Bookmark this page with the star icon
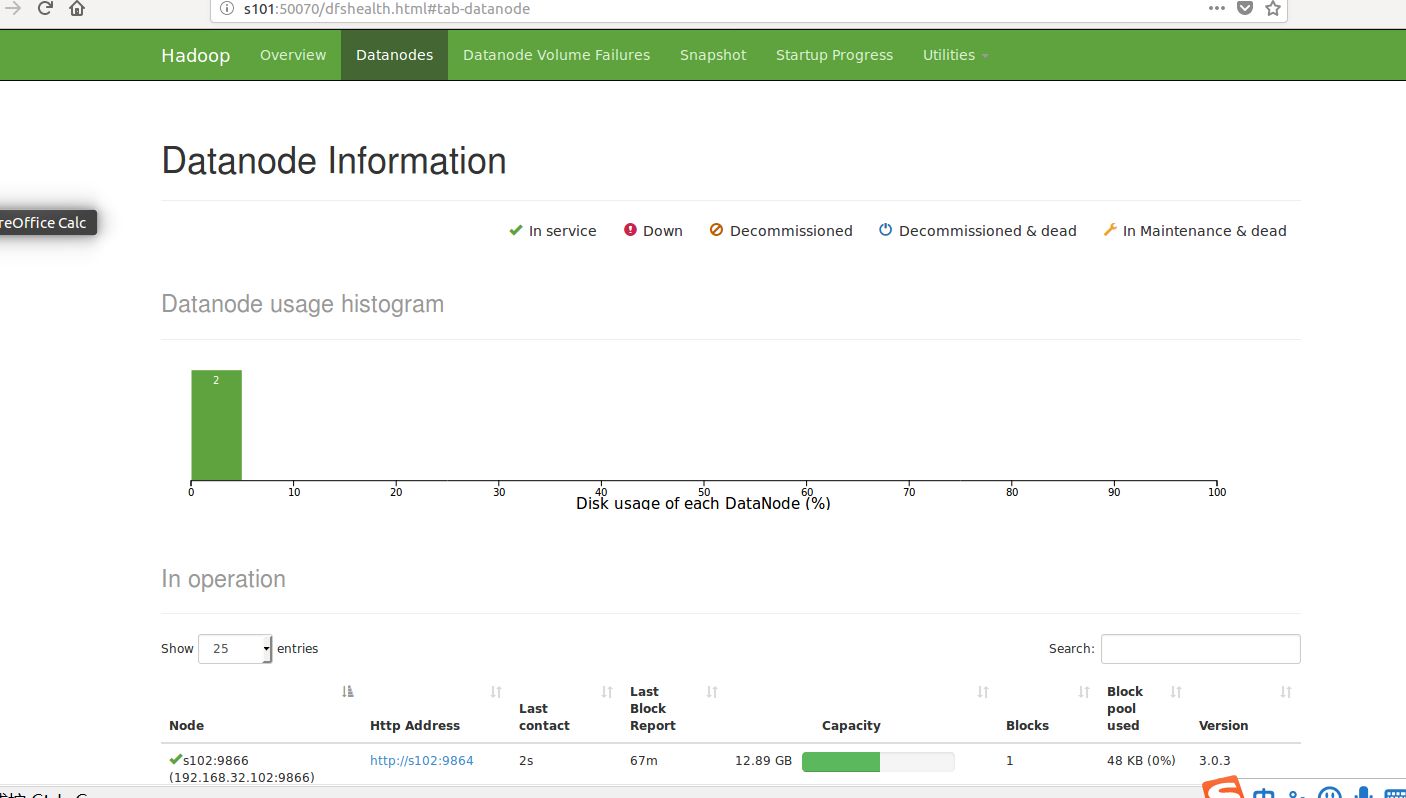The image size is (1406, 798). click(x=1272, y=9)
